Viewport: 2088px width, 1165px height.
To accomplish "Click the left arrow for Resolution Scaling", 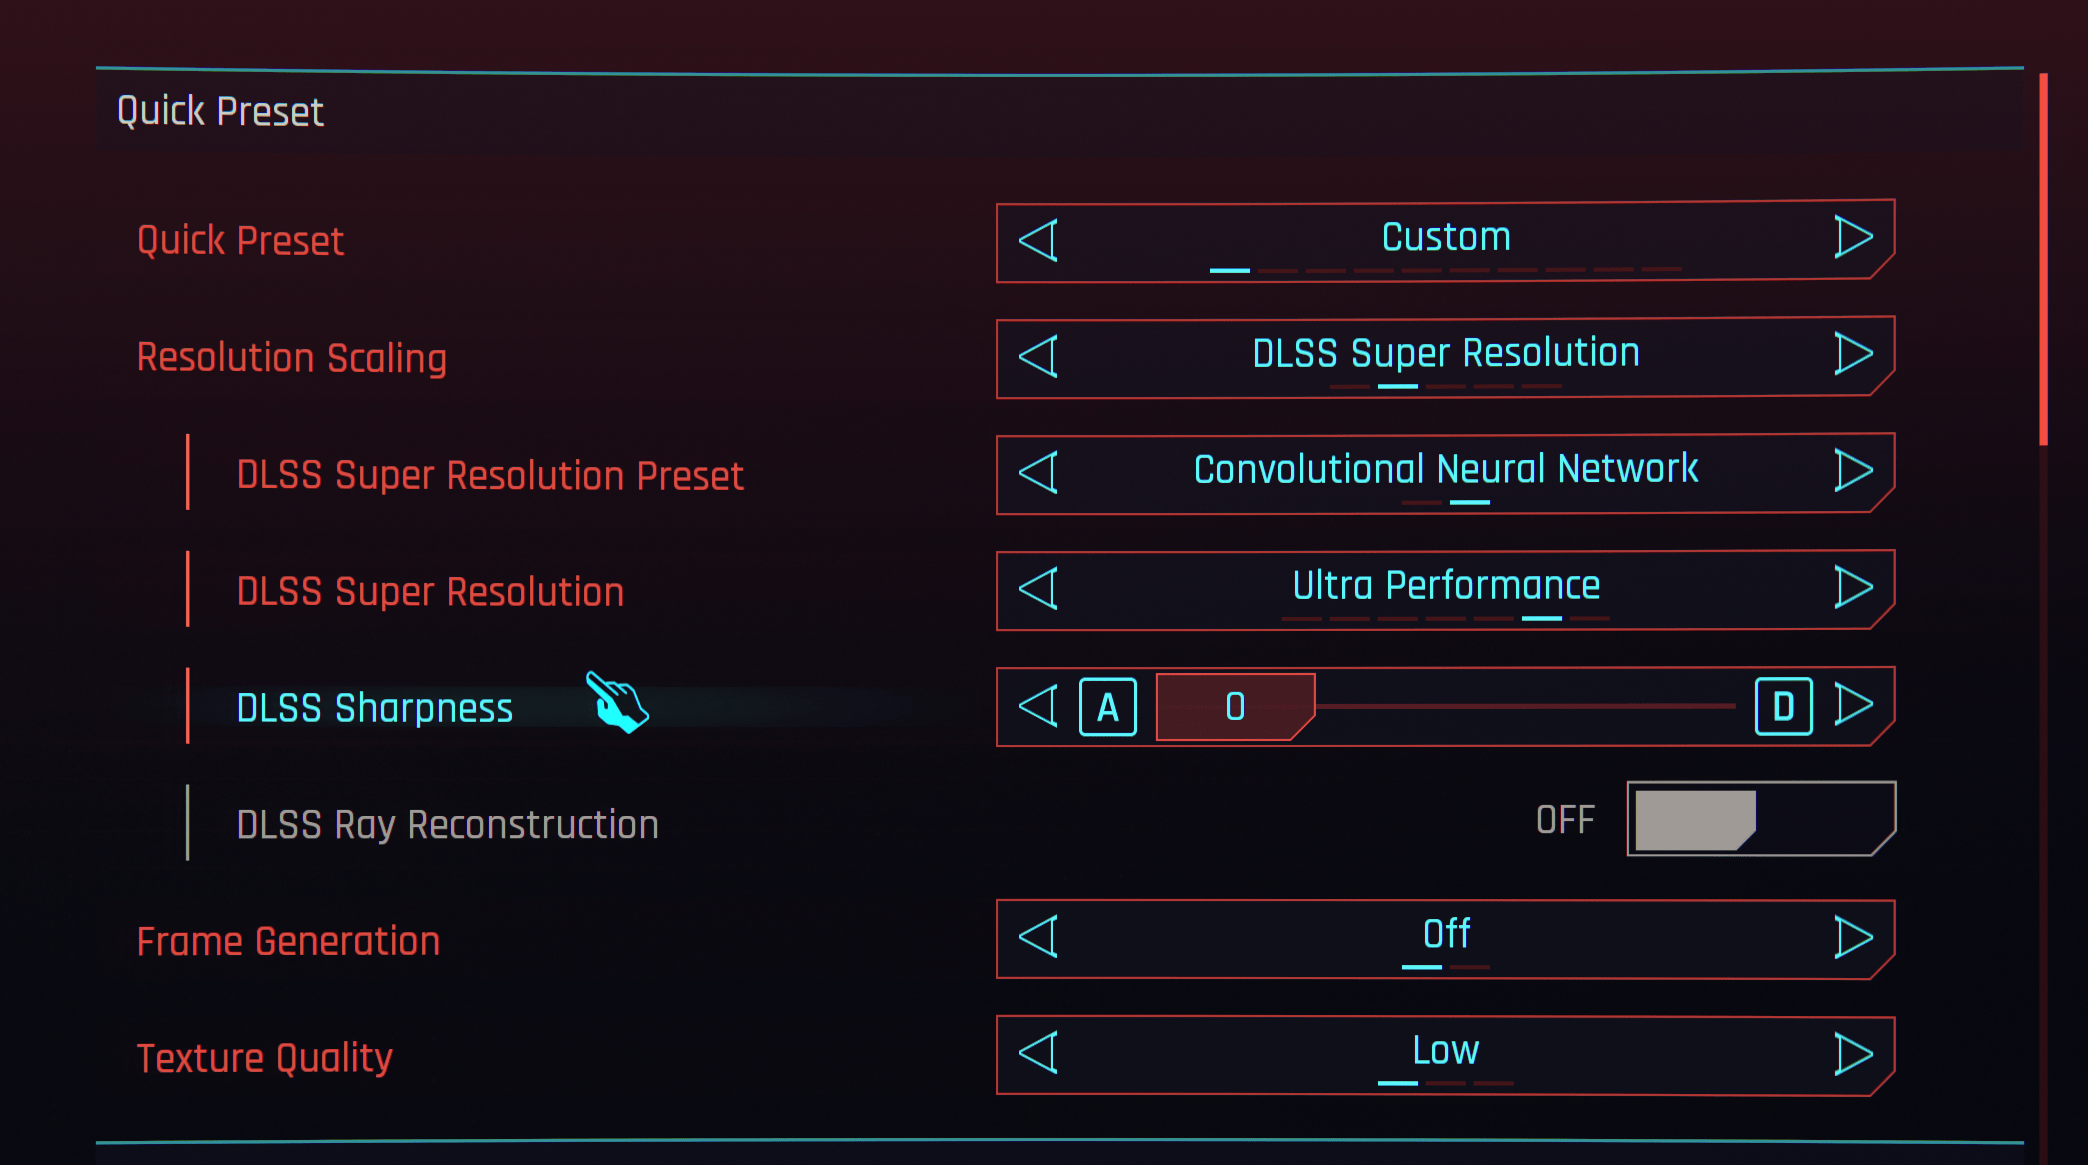I will pos(1039,357).
